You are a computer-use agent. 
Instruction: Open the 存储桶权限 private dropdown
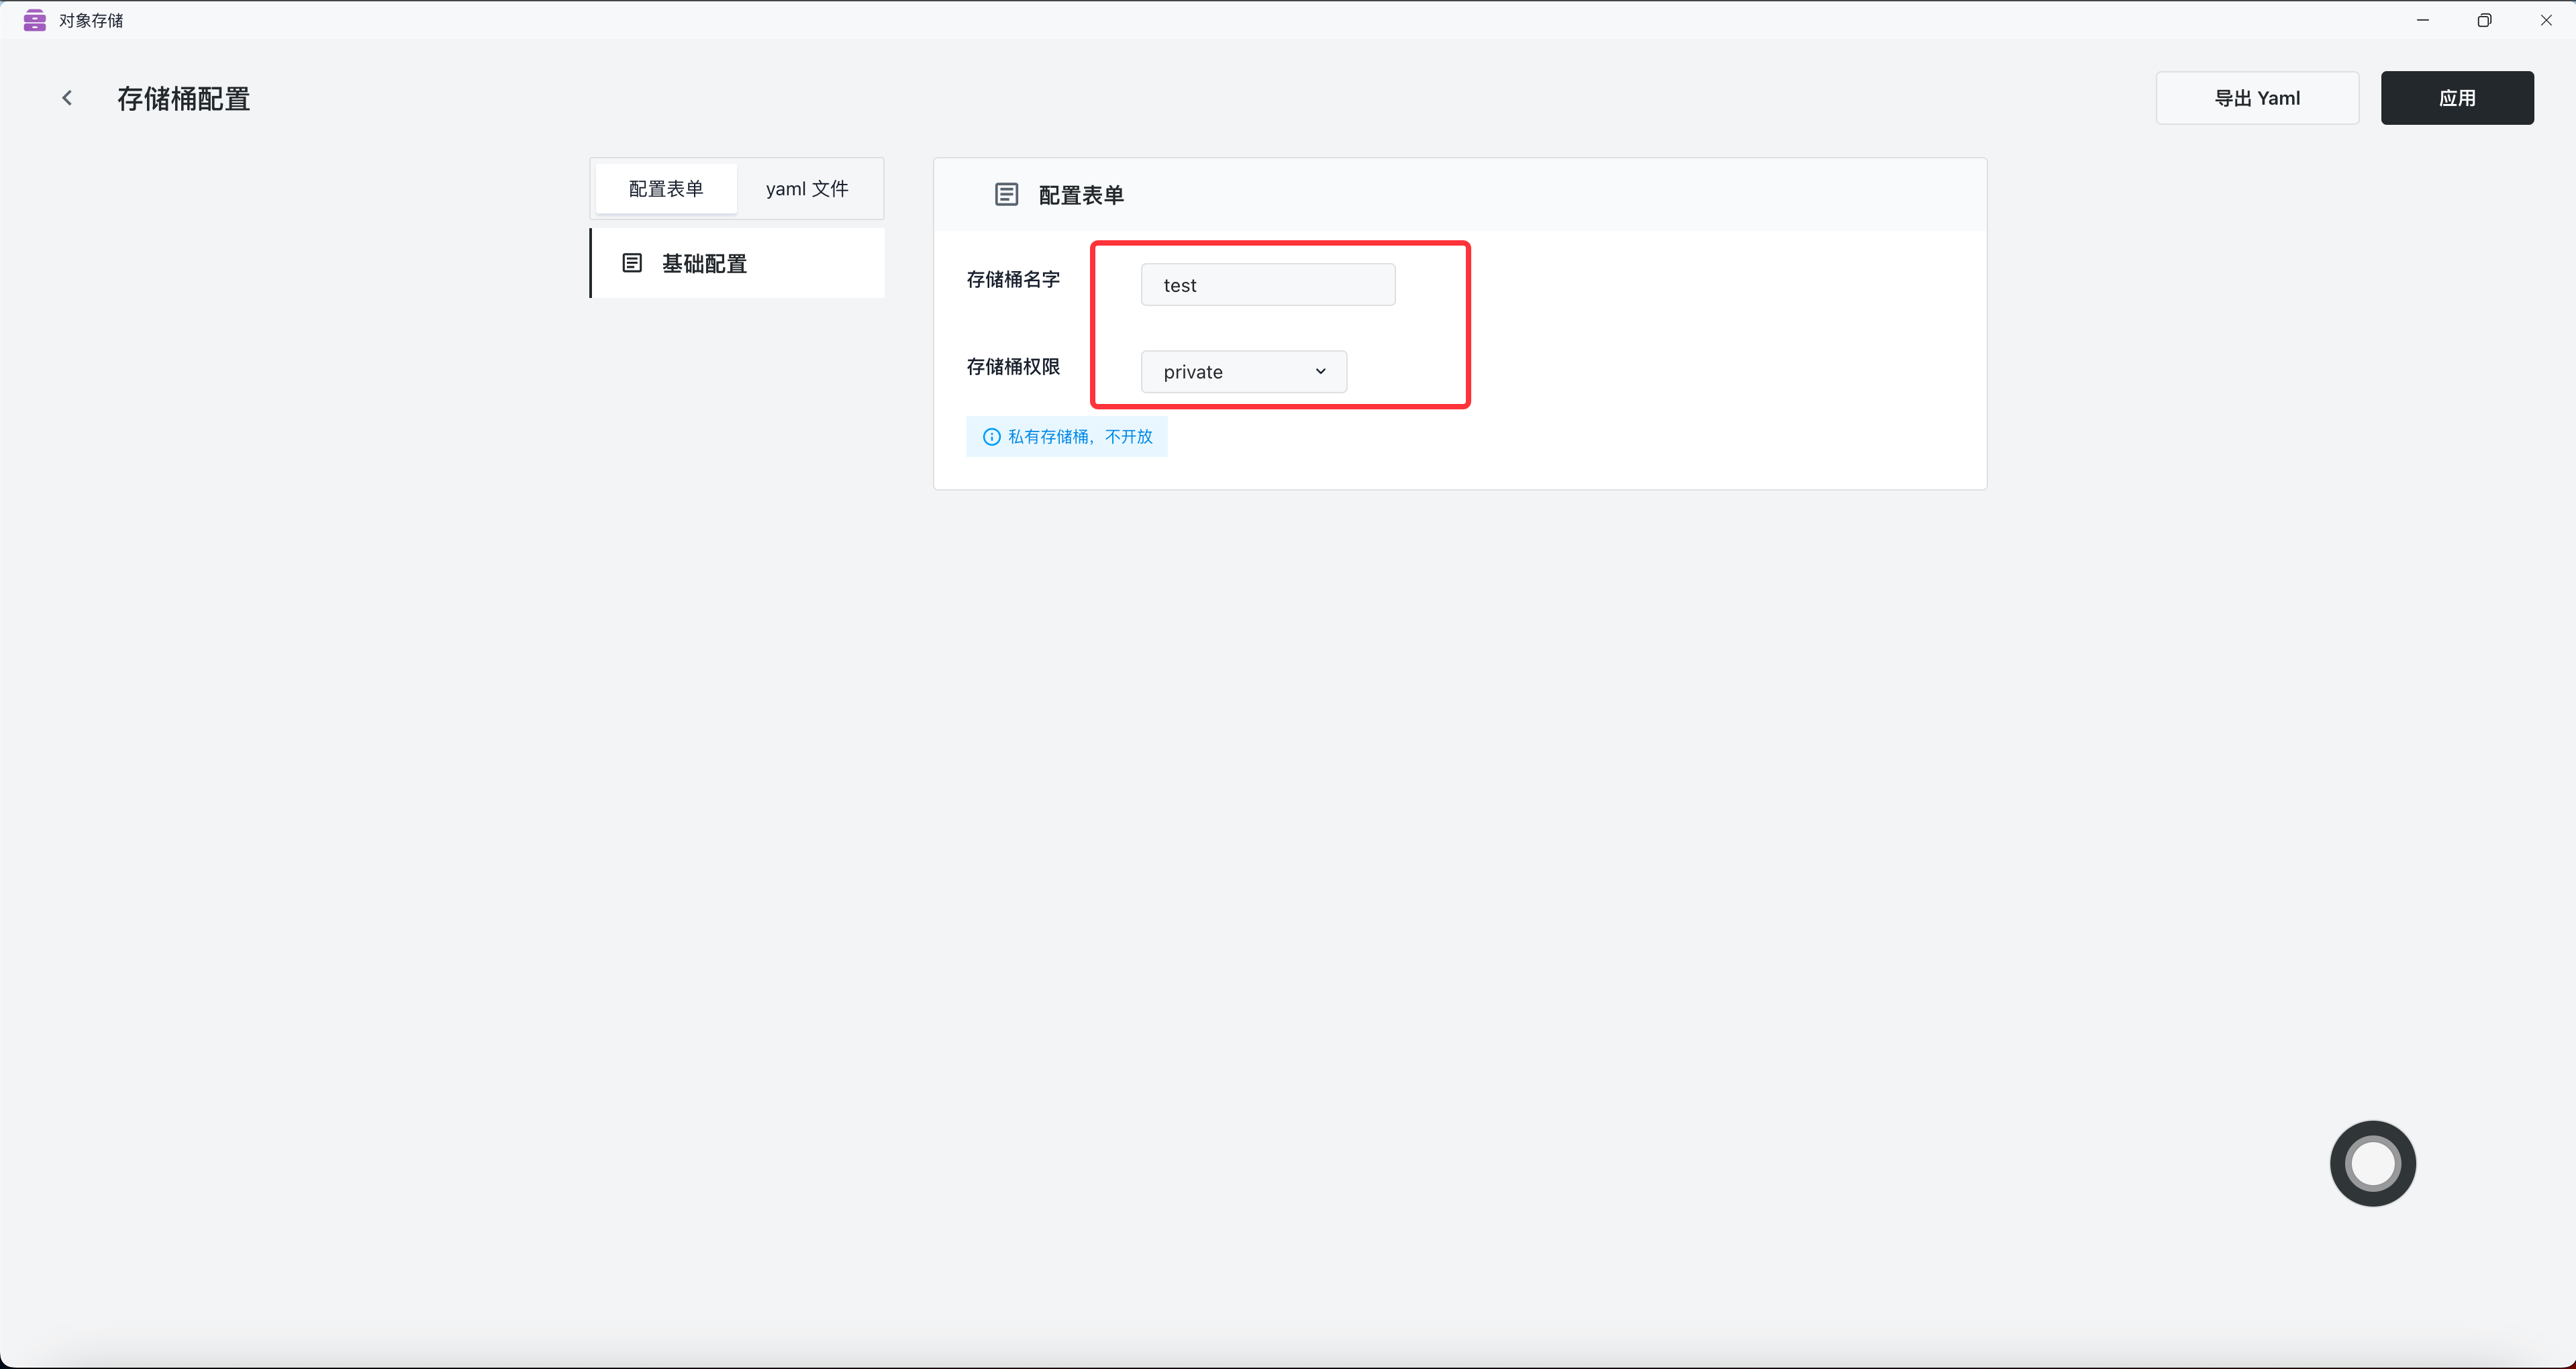coord(1243,372)
